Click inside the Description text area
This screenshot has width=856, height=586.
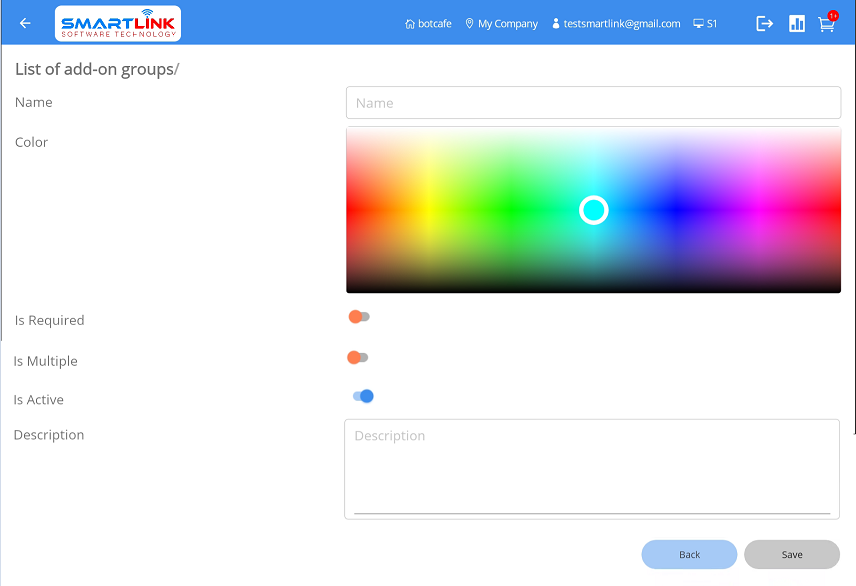[591, 468]
